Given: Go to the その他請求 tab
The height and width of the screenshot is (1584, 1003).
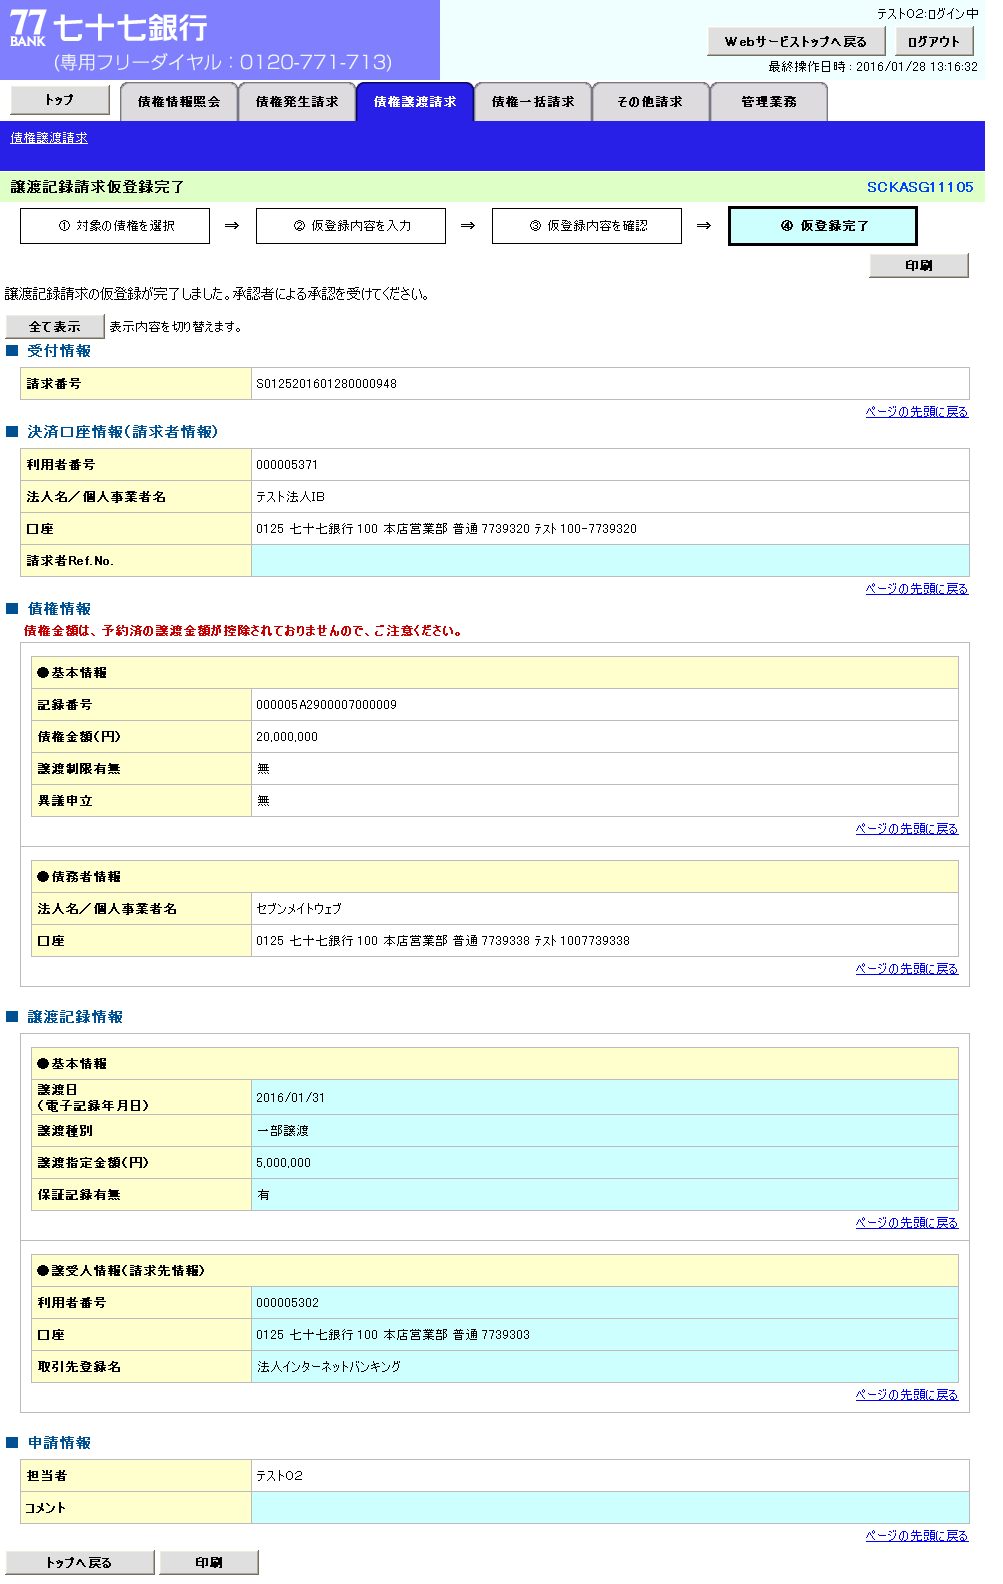Looking at the screenshot, I should (650, 102).
